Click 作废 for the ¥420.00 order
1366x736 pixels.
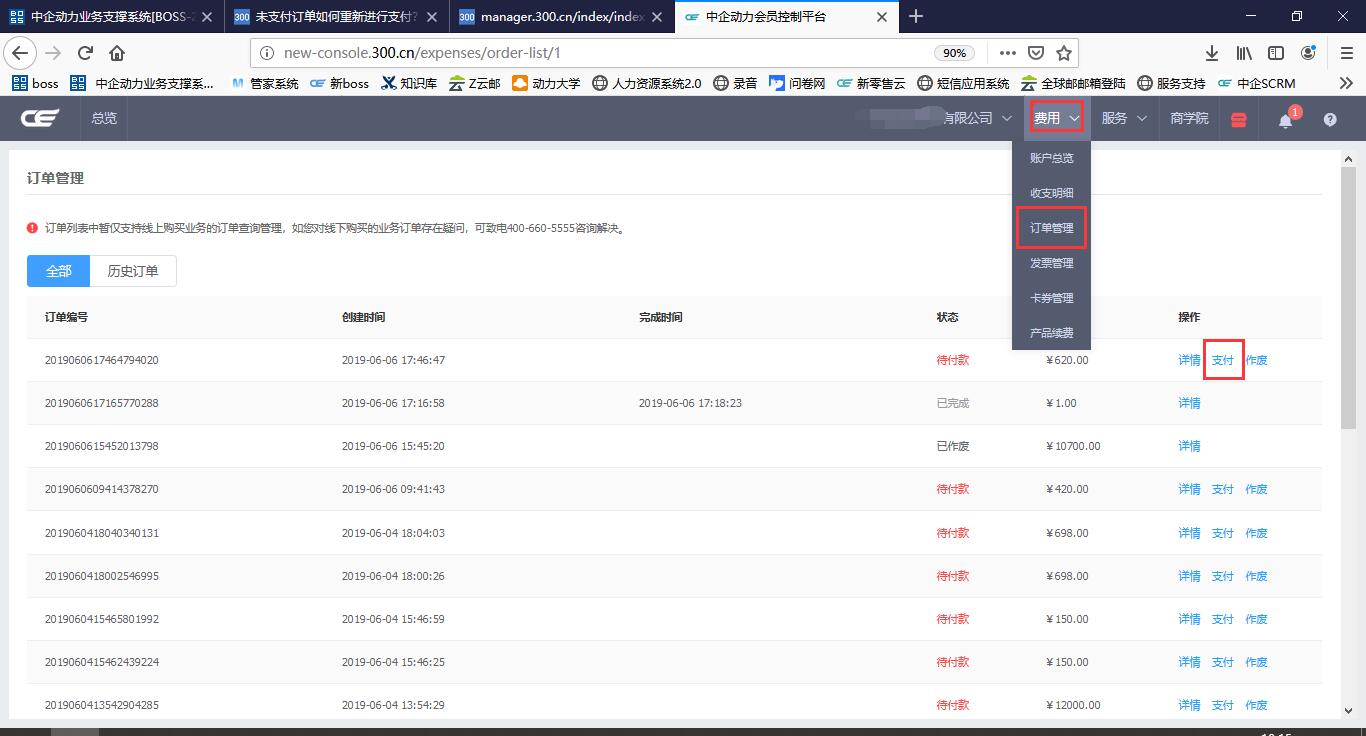[1256, 489]
